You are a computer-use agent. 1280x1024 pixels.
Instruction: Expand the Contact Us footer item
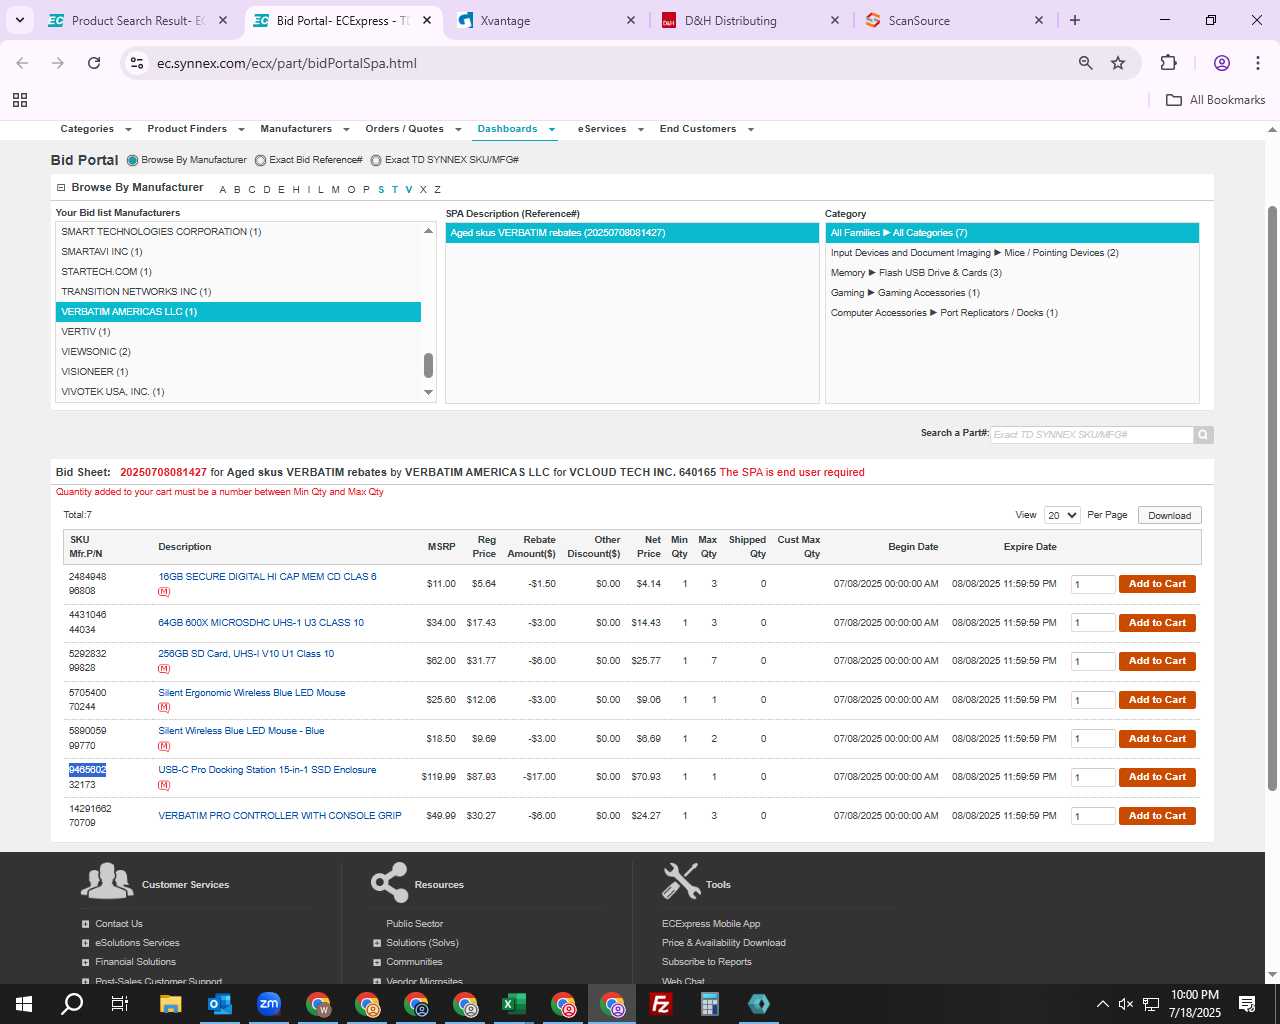pos(86,924)
